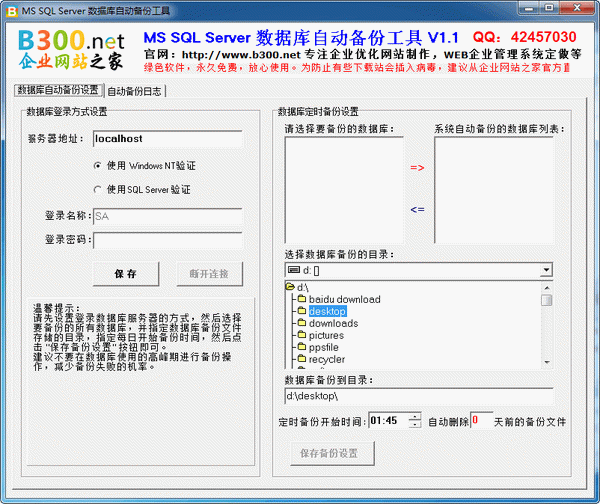Click the folder icon next to baidu download
600x504 pixels.
pos(302,298)
